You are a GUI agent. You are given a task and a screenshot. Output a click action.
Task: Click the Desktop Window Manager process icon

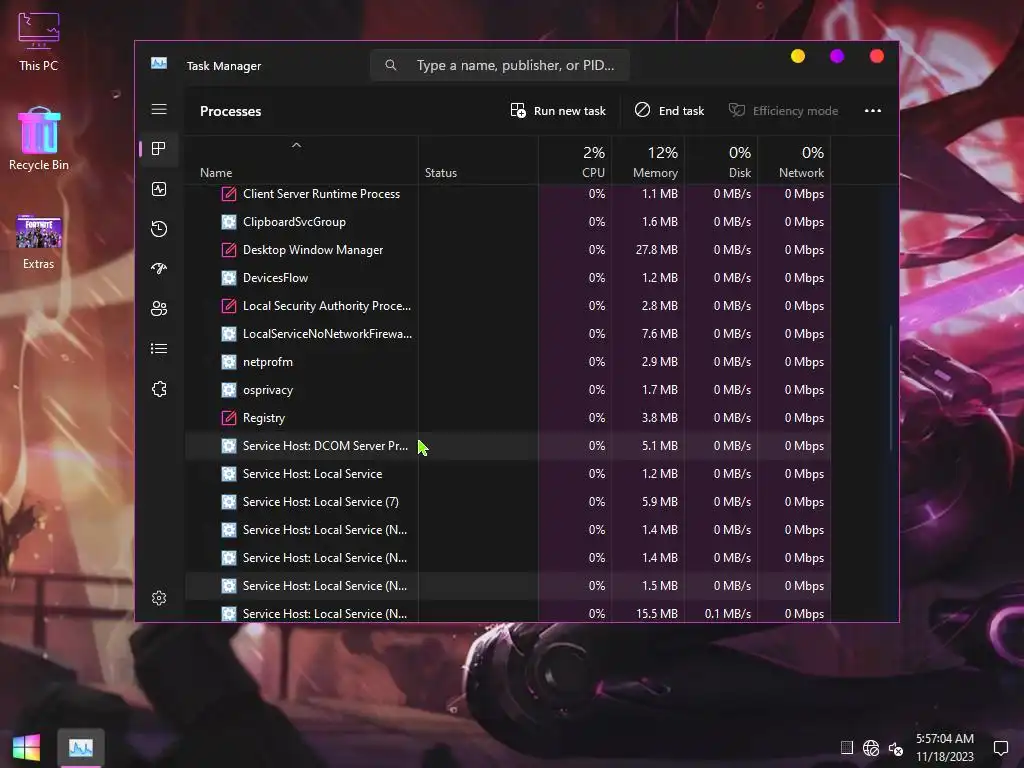[x=229, y=250]
